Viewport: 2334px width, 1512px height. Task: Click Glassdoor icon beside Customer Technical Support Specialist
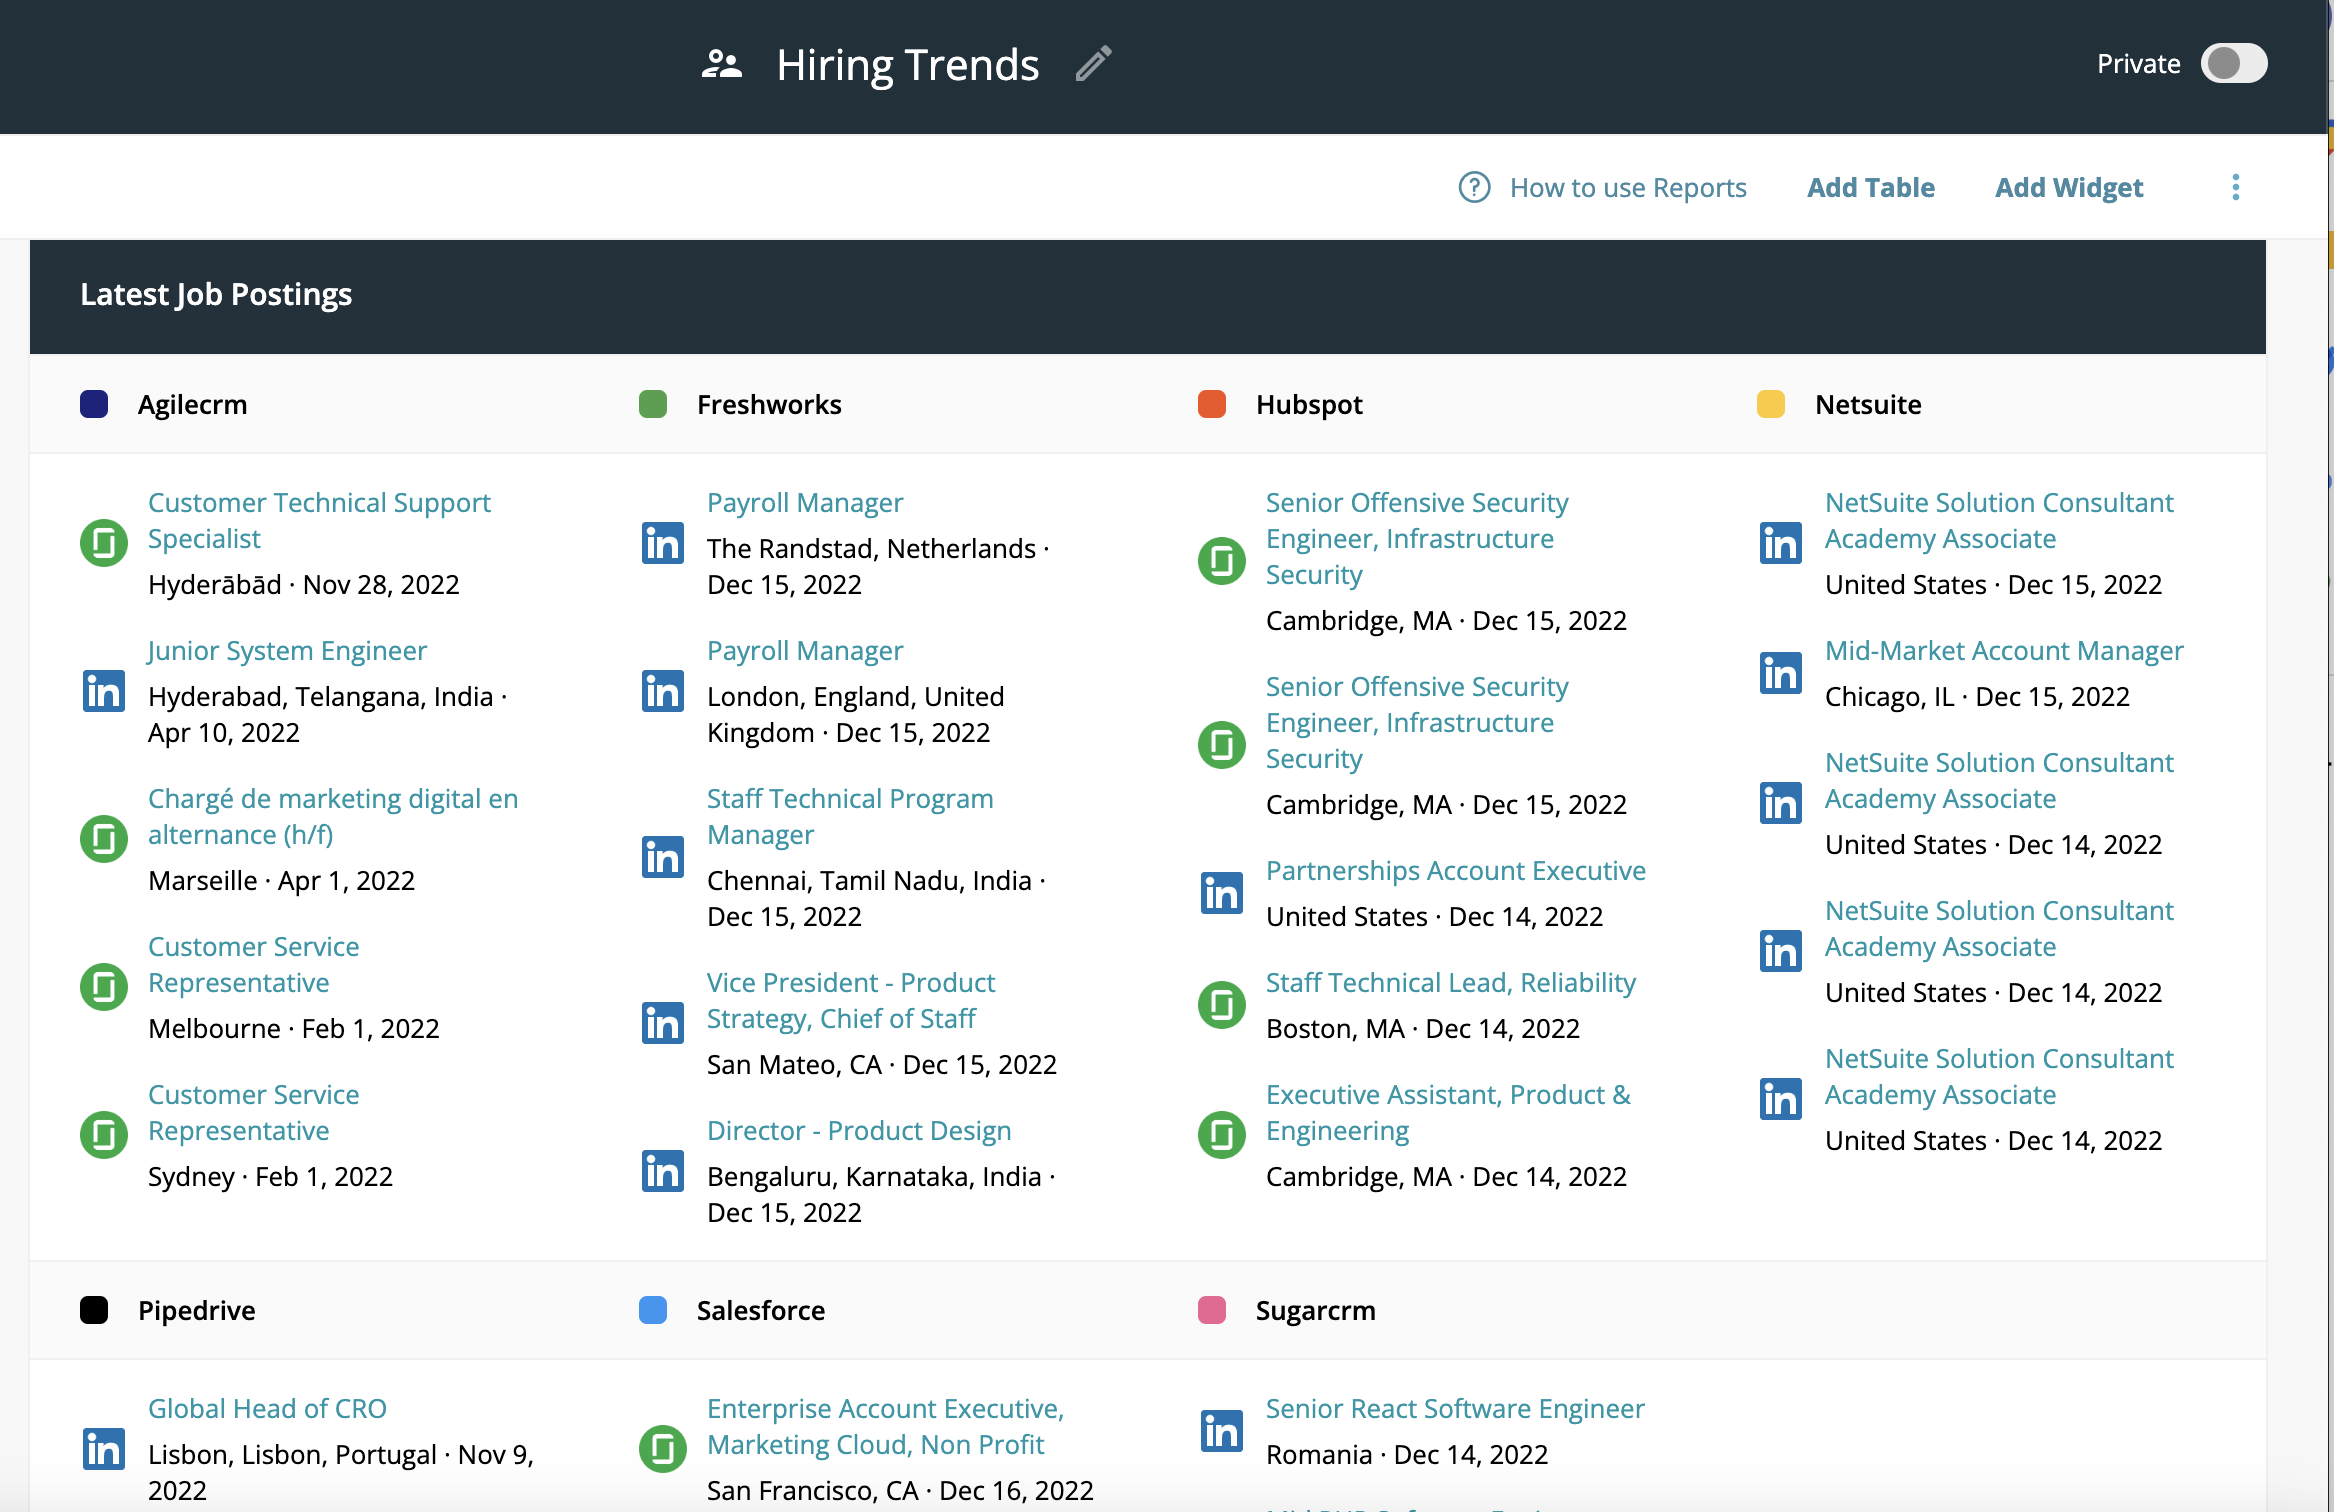coord(104,543)
